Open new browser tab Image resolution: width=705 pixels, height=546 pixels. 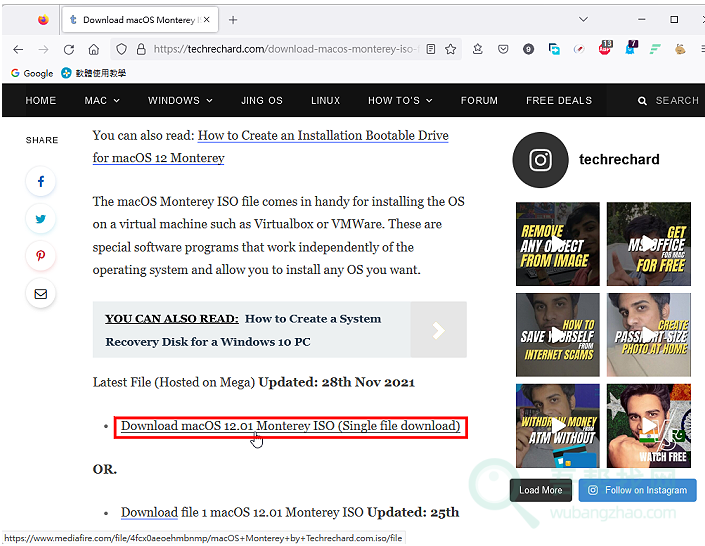click(x=233, y=20)
